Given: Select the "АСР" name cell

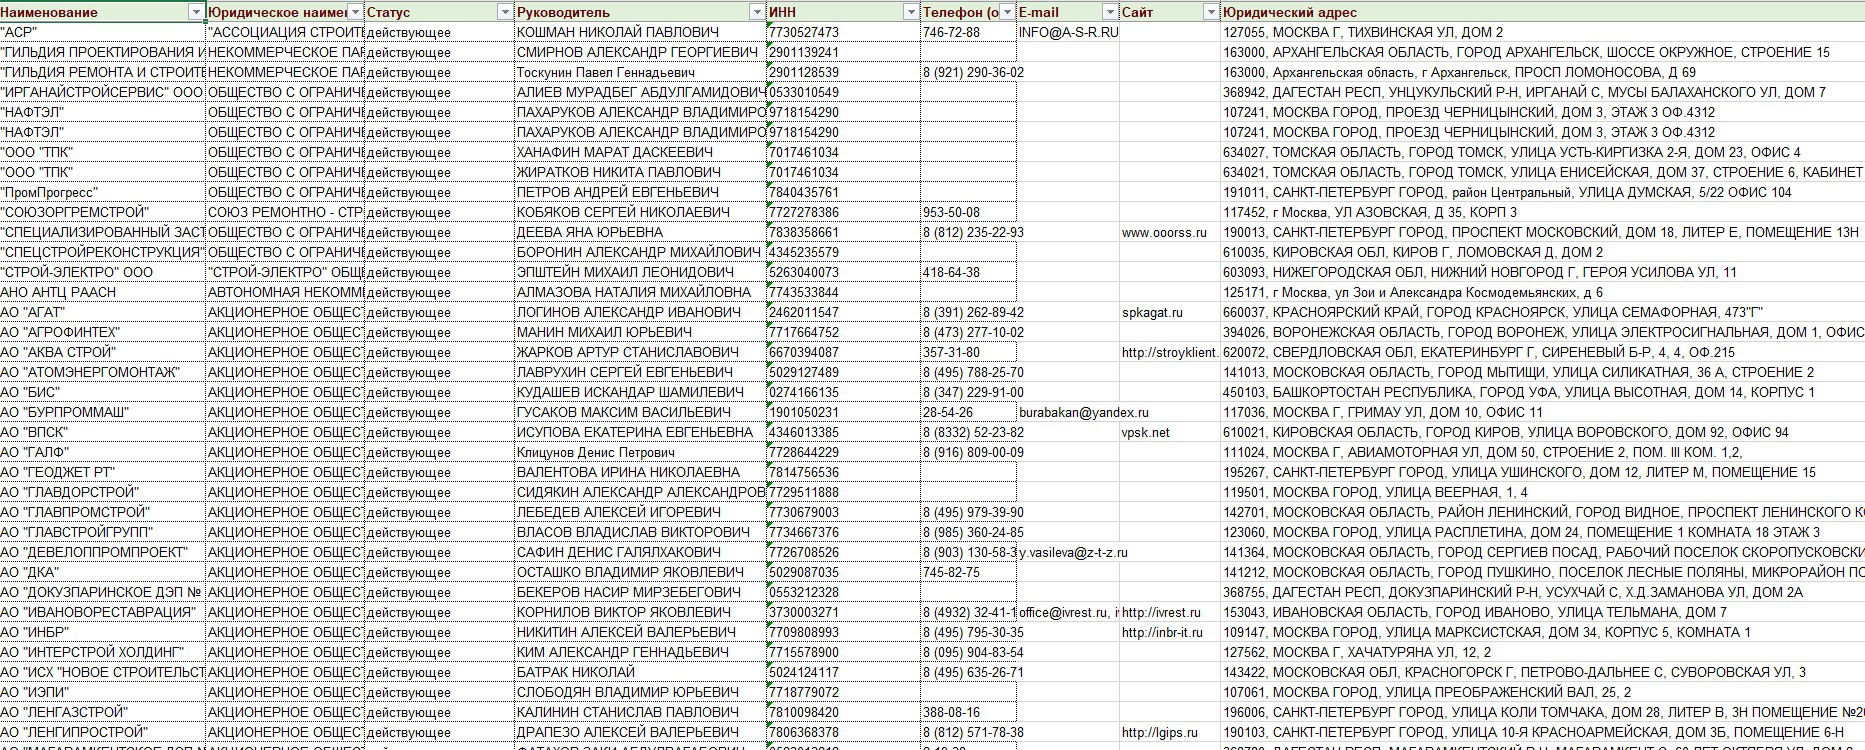Looking at the screenshot, I should coord(102,32).
